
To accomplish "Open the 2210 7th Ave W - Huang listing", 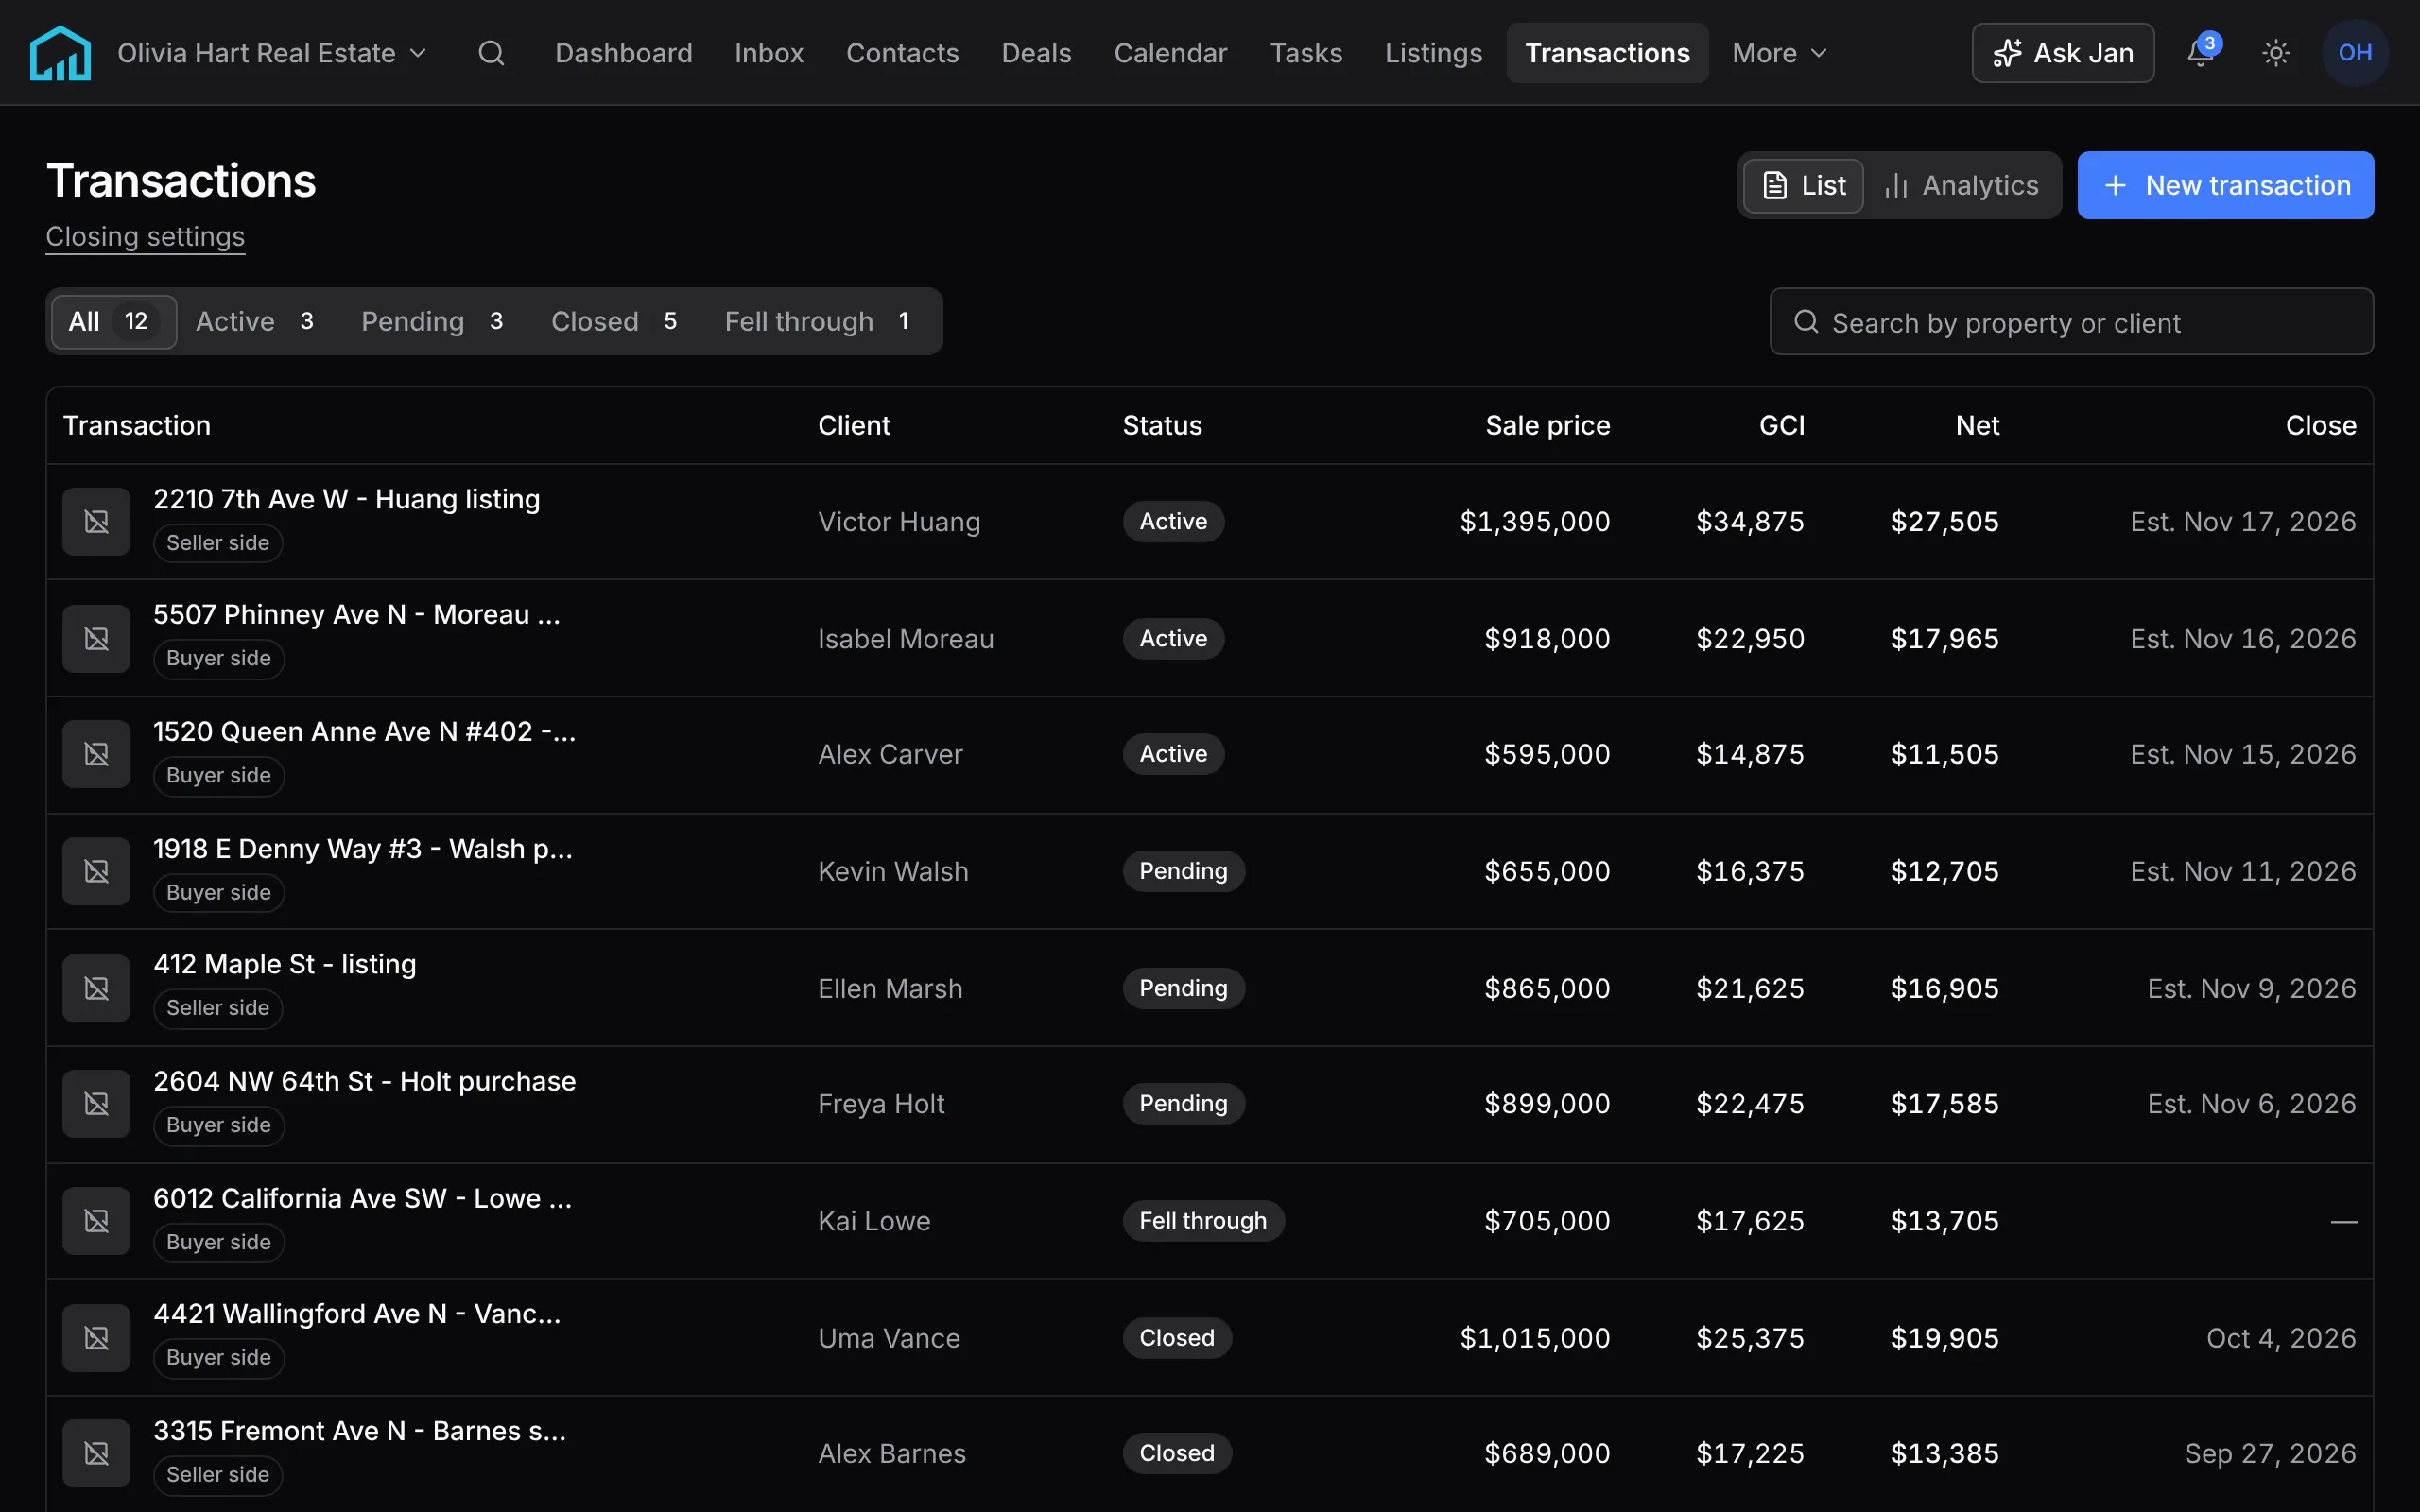I will point(347,499).
